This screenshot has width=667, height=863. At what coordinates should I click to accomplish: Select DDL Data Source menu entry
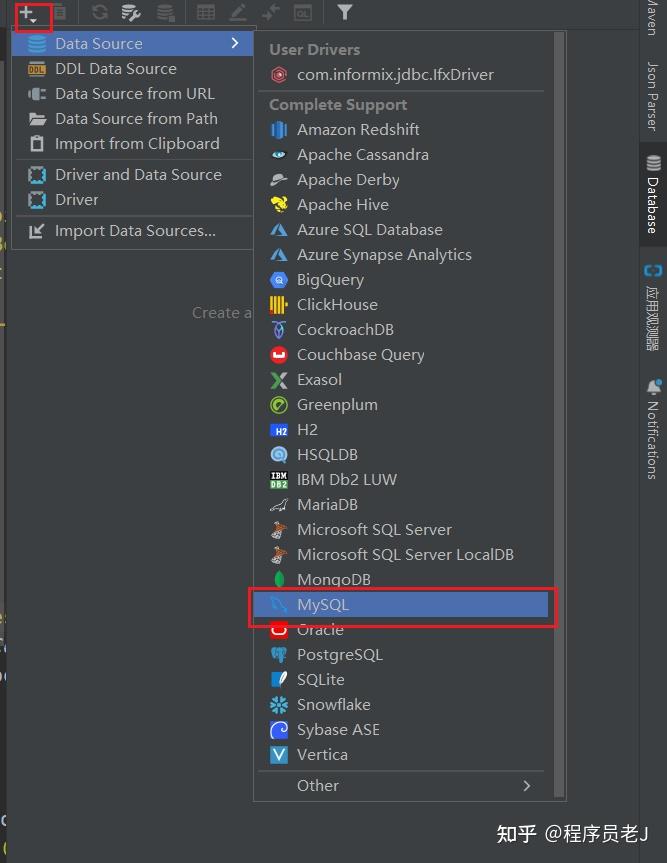coord(115,69)
